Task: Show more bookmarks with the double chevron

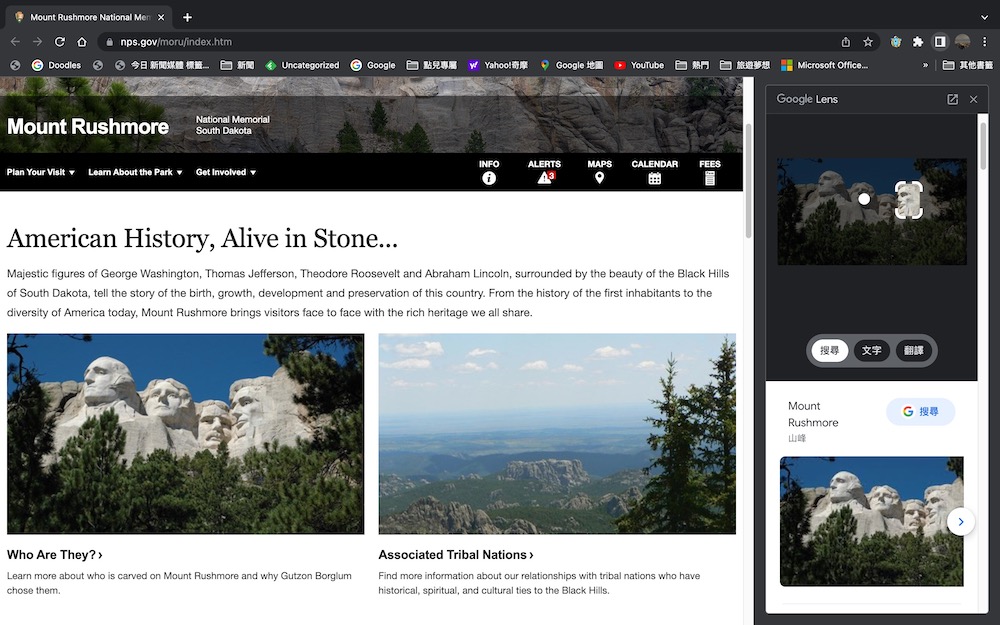Action: tap(925, 65)
